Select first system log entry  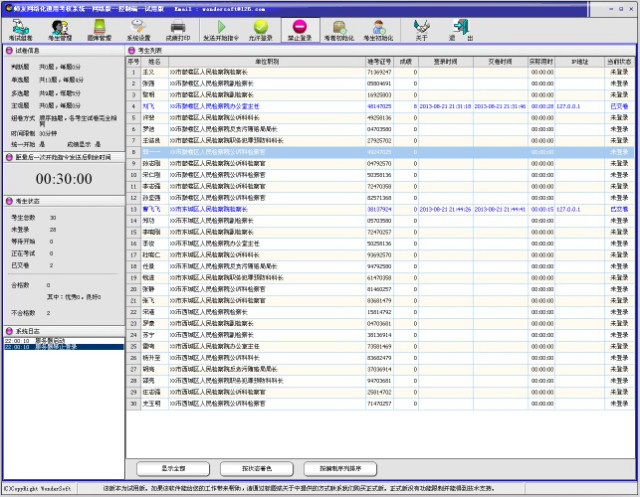coord(64,341)
